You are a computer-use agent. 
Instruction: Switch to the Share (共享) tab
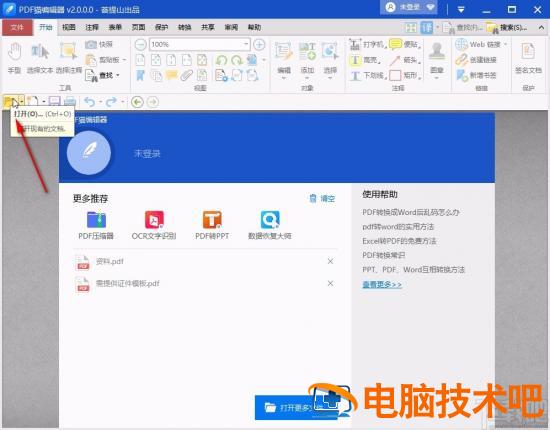pyautogui.click(x=208, y=27)
